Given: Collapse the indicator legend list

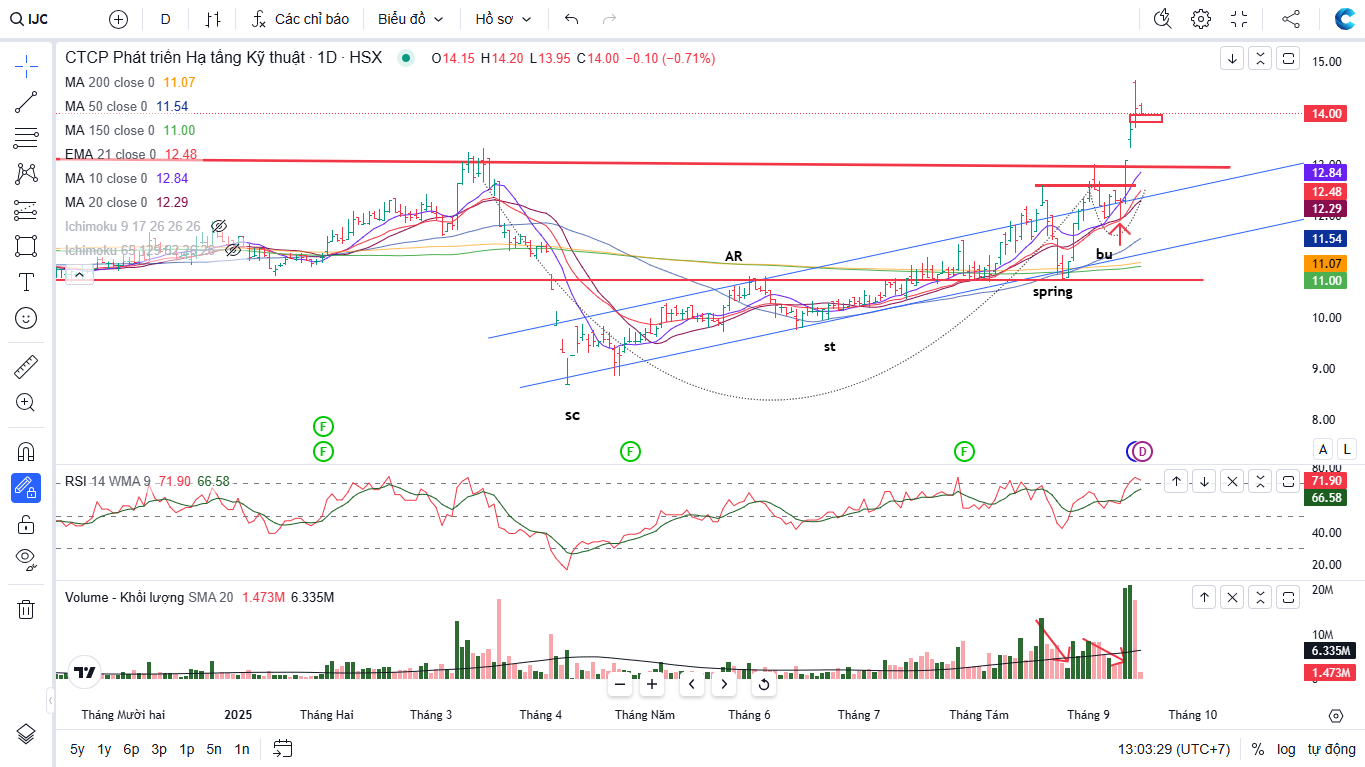Looking at the screenshot, I should pyautogui.click(x=78, y=275).
